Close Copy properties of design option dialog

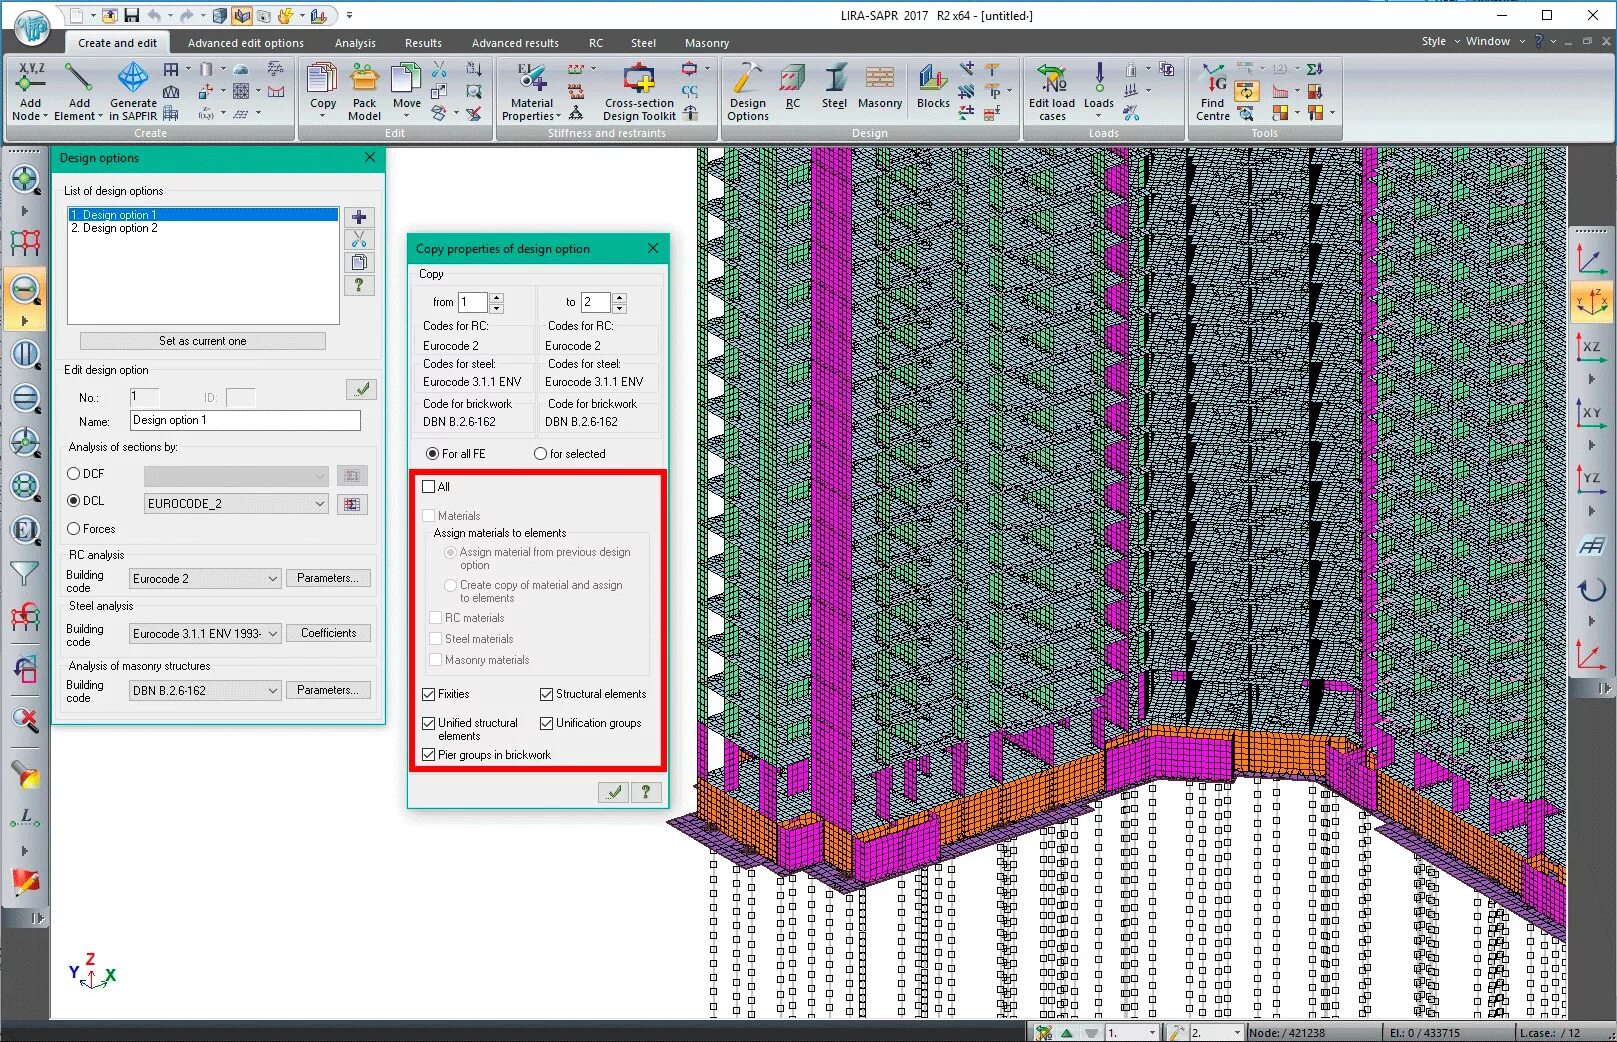pyautogui.click(x=653, y=248)
